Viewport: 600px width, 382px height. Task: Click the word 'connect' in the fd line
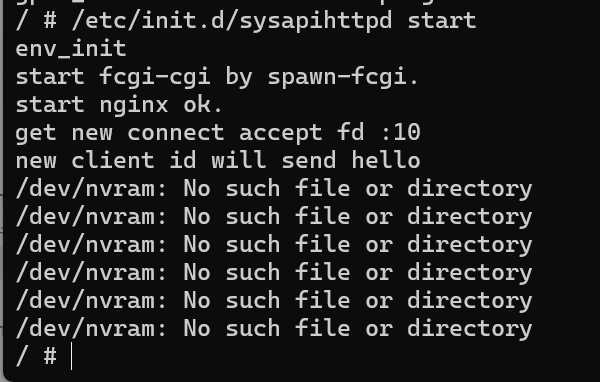click(176, 133)
